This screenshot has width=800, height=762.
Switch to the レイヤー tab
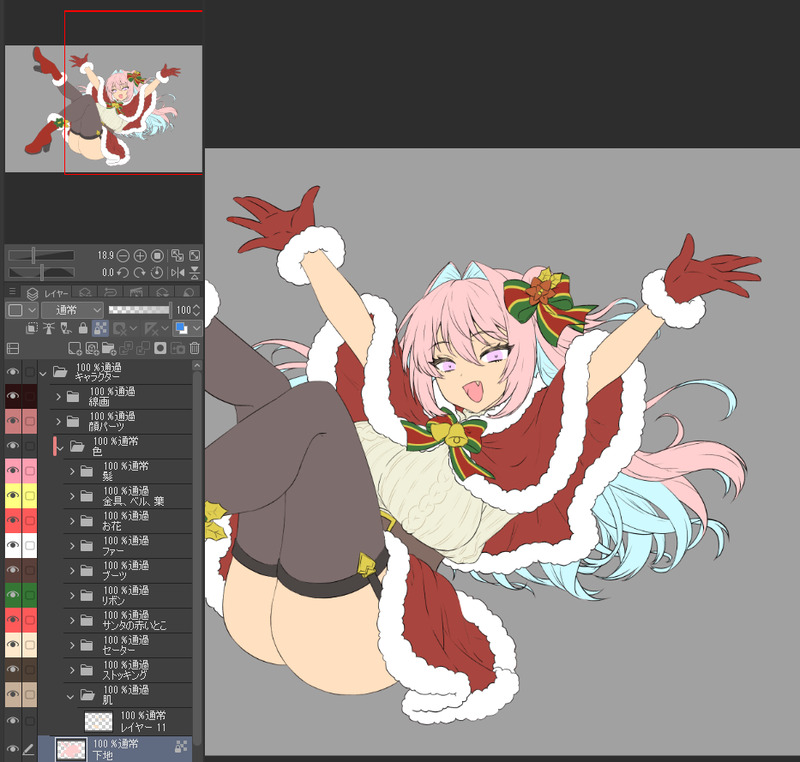point(47,293)
